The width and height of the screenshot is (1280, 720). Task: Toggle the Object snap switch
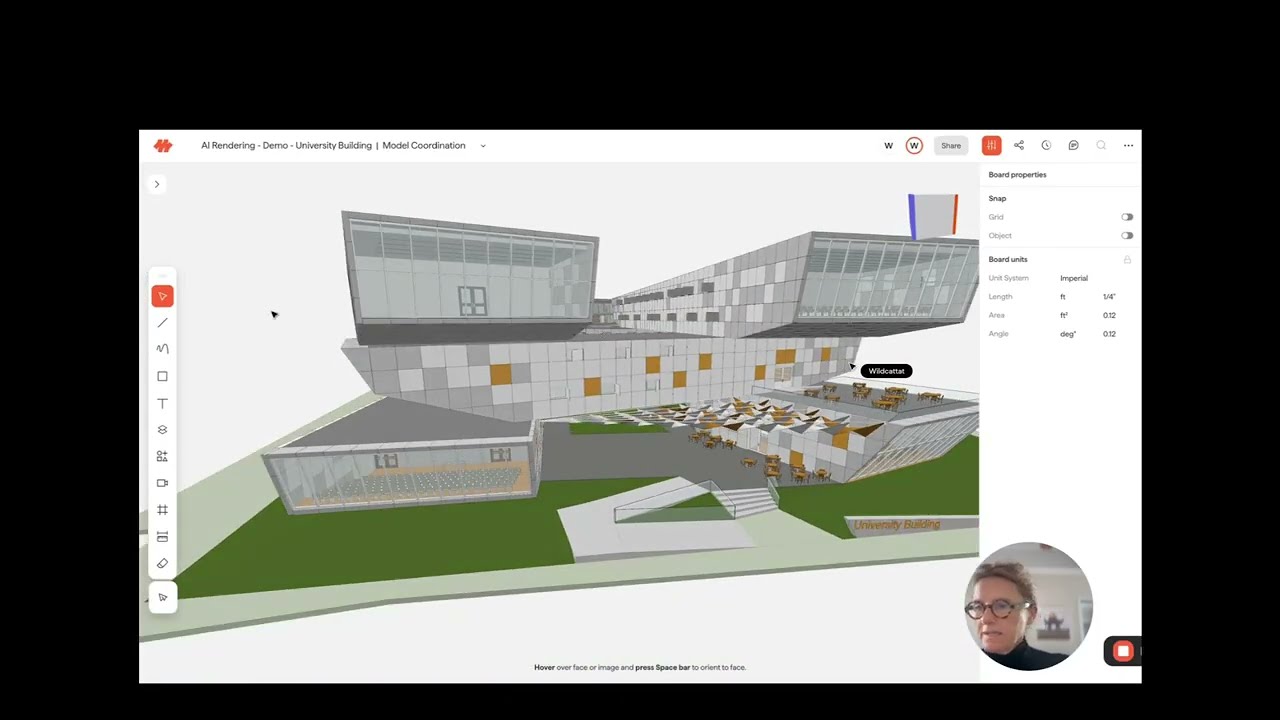[1127, 236]
